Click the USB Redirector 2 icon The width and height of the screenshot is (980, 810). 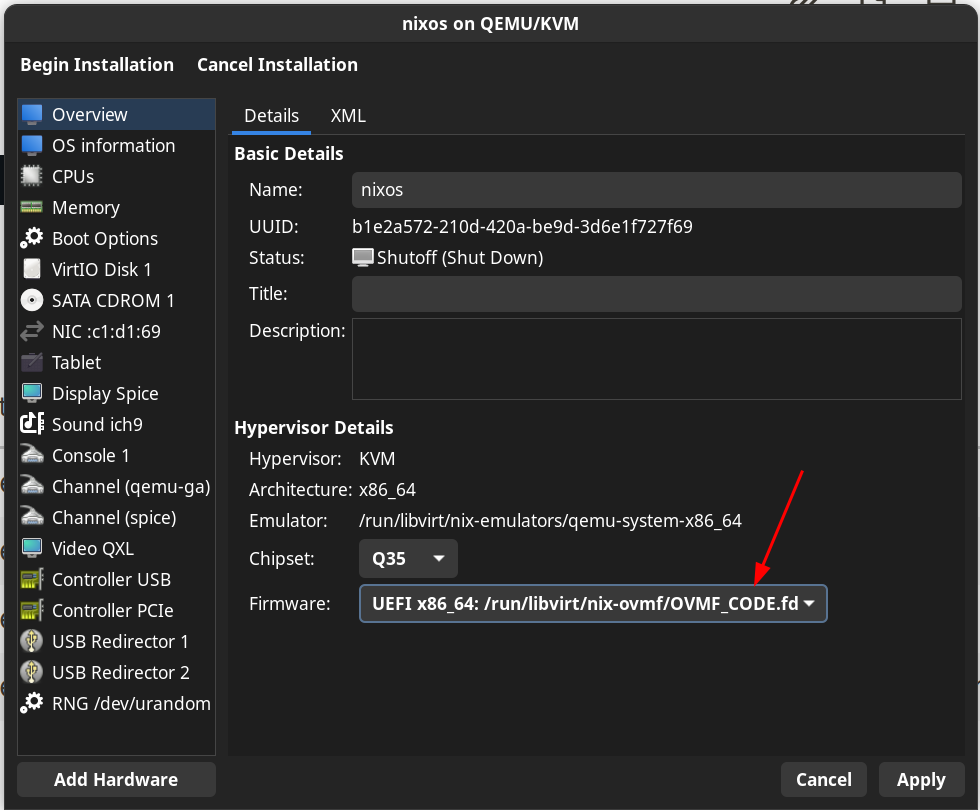pyautogui.click(x=32, y=672)
